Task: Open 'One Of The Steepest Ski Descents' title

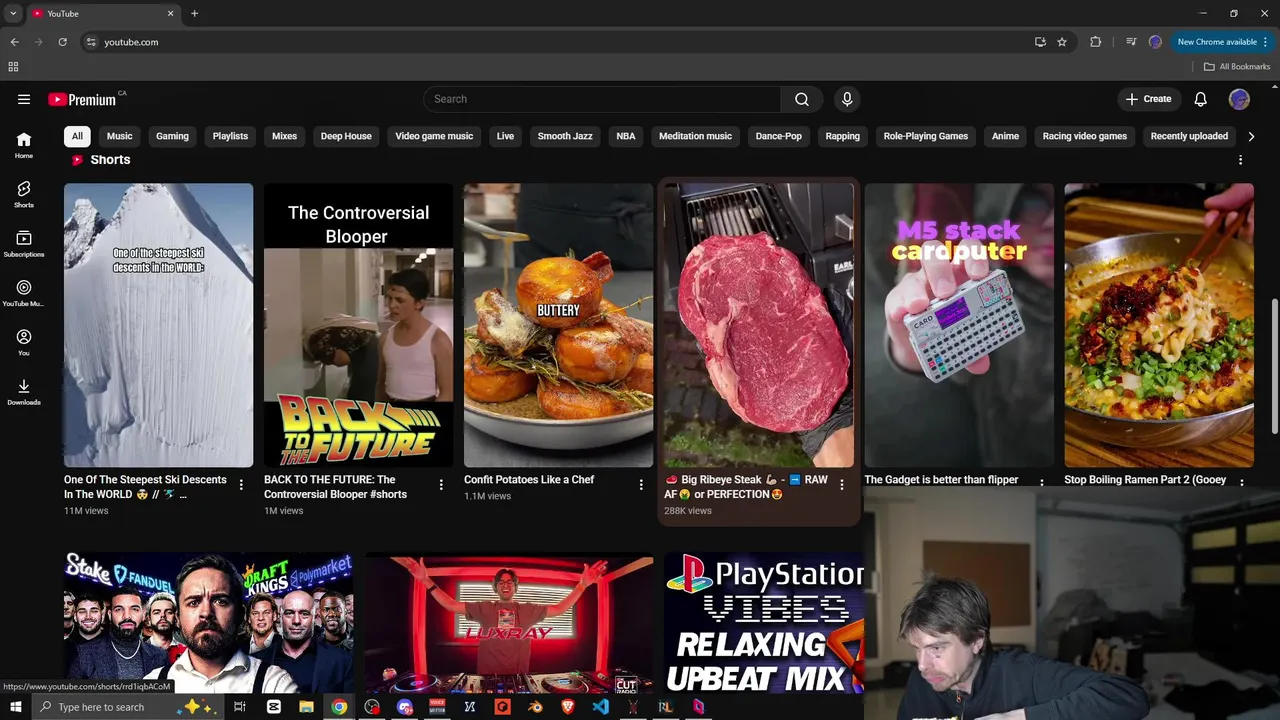Action: click(146, 487)
